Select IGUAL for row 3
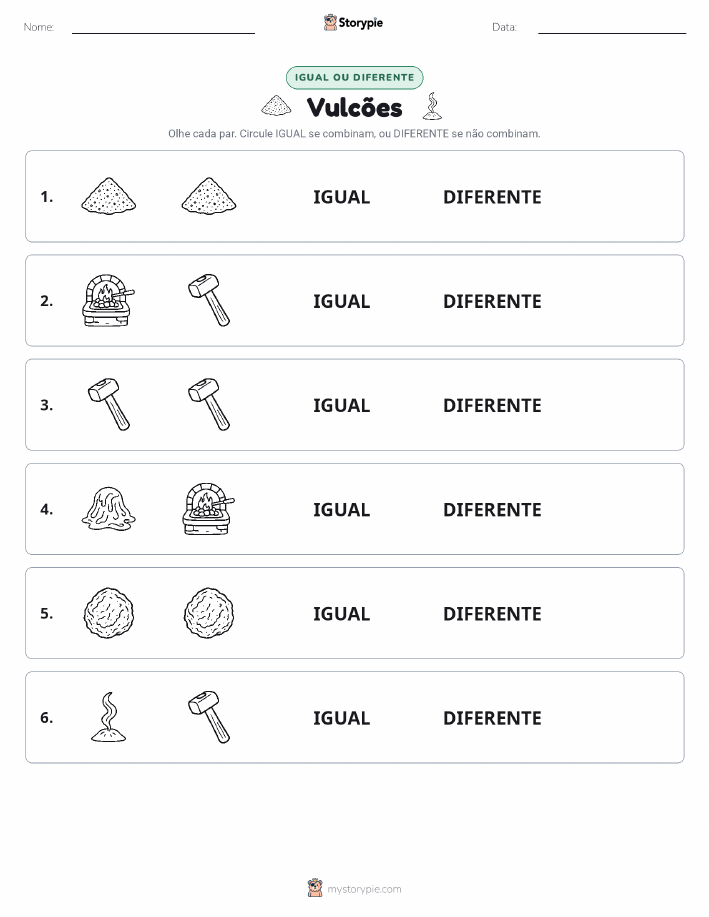This screenshot has height=917, width=709. tap(342, 405)
